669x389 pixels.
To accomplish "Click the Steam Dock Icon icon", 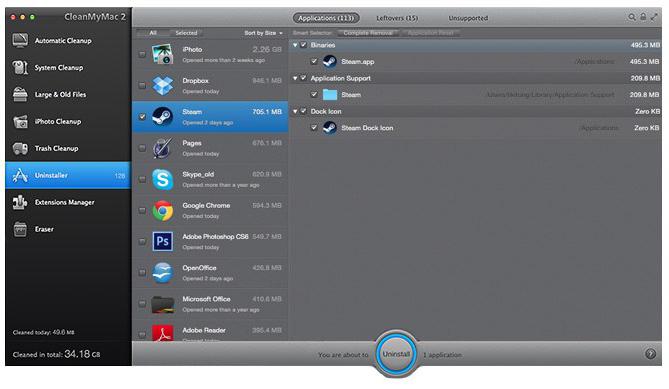I will click(x=329, y=128).
